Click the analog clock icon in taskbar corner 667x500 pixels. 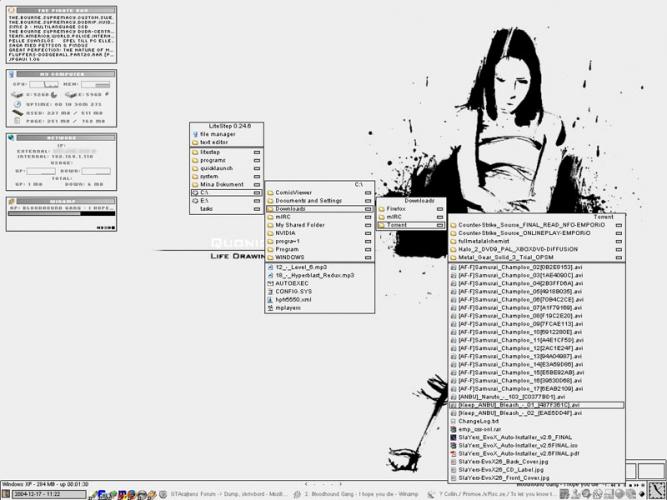[x=656, y=490]
